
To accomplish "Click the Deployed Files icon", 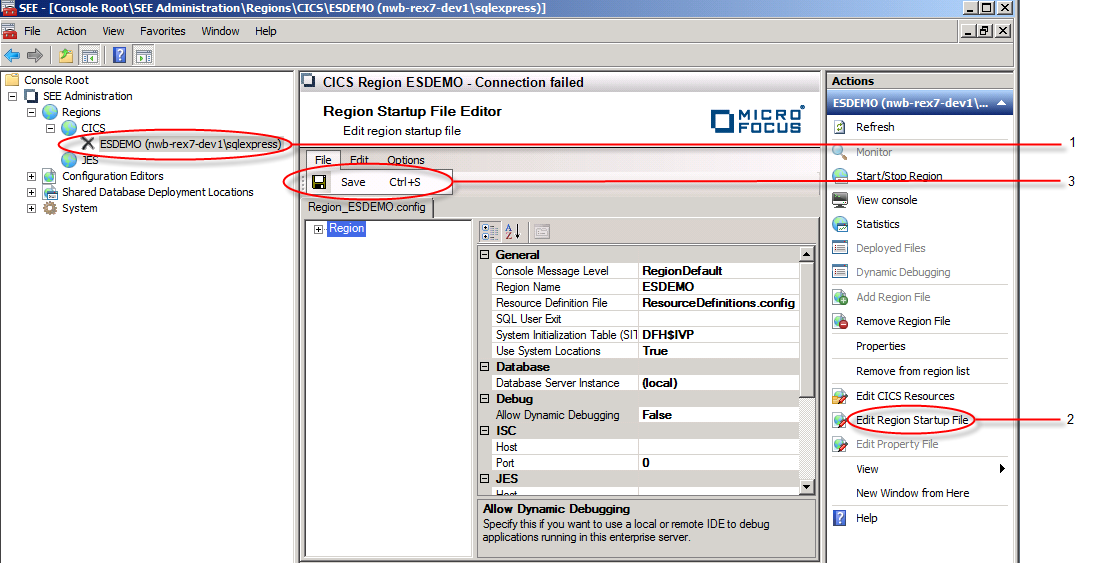I will pyautogui.click(x=840, y=248).
